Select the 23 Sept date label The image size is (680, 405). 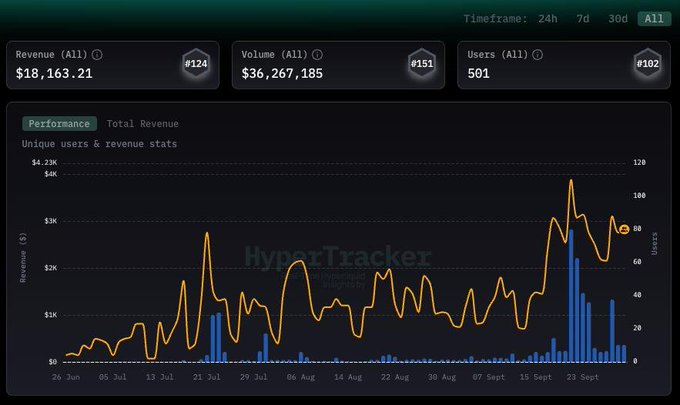582,377
